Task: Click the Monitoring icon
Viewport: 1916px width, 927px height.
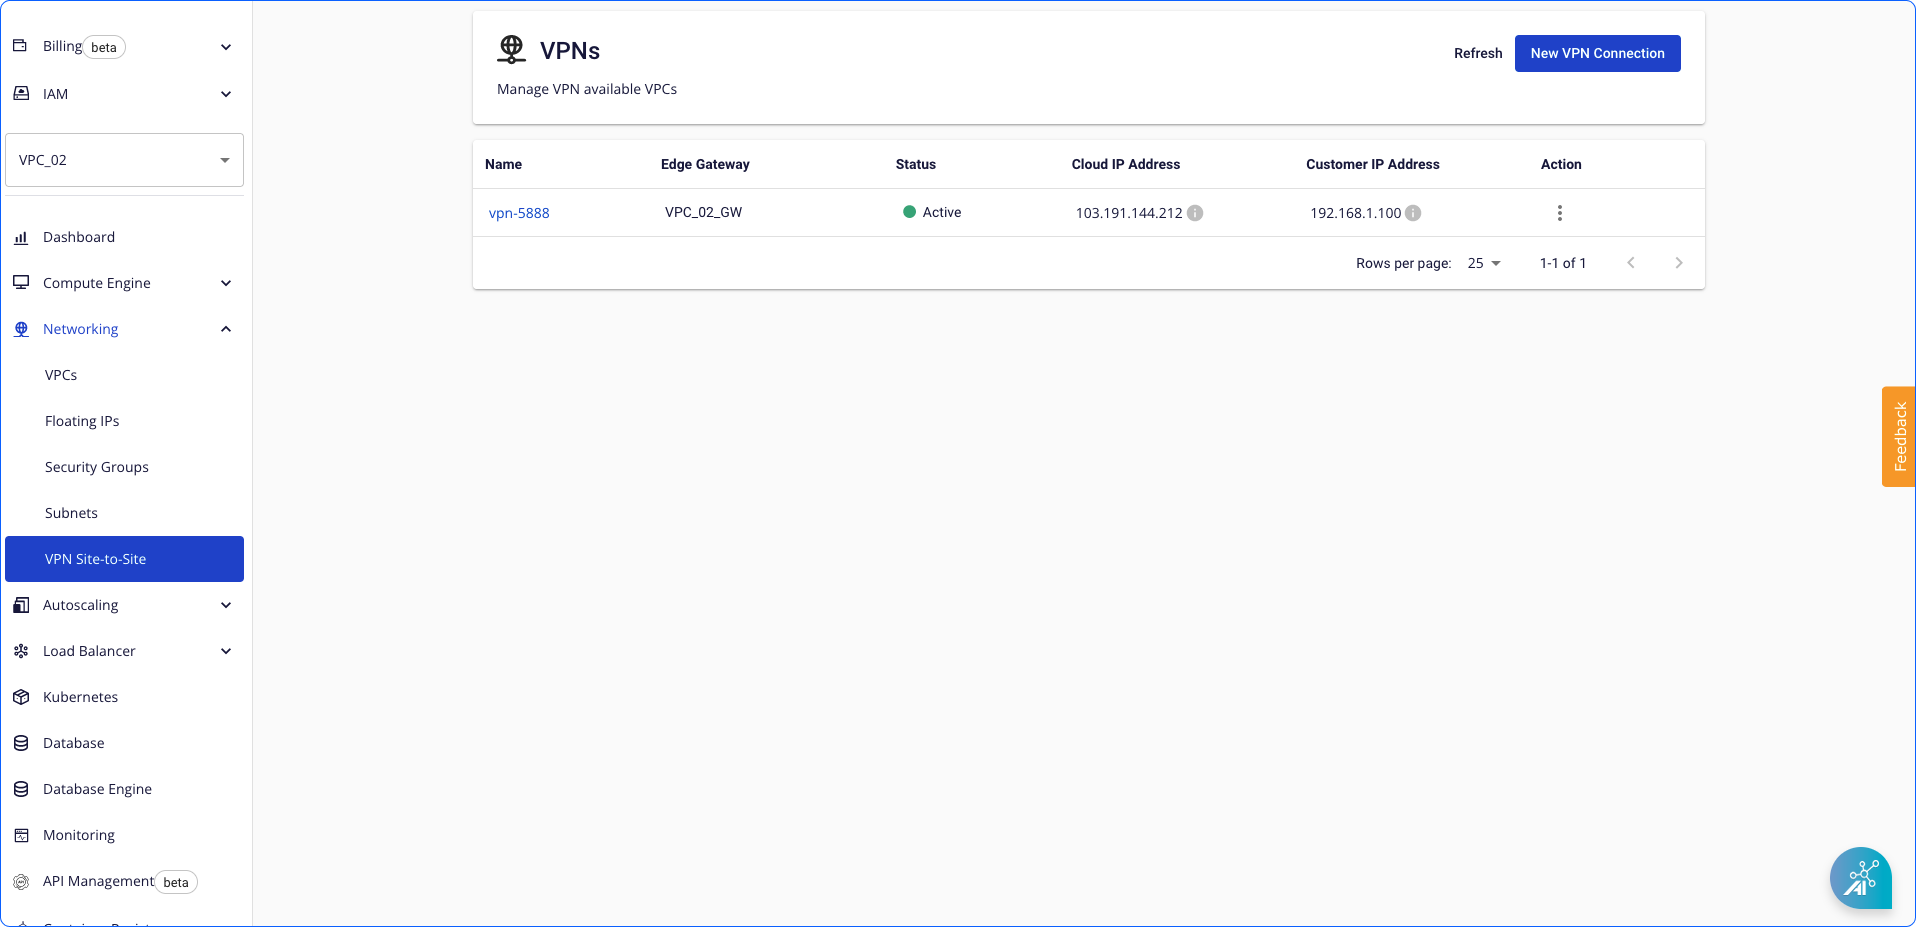Action: point(20,834)
